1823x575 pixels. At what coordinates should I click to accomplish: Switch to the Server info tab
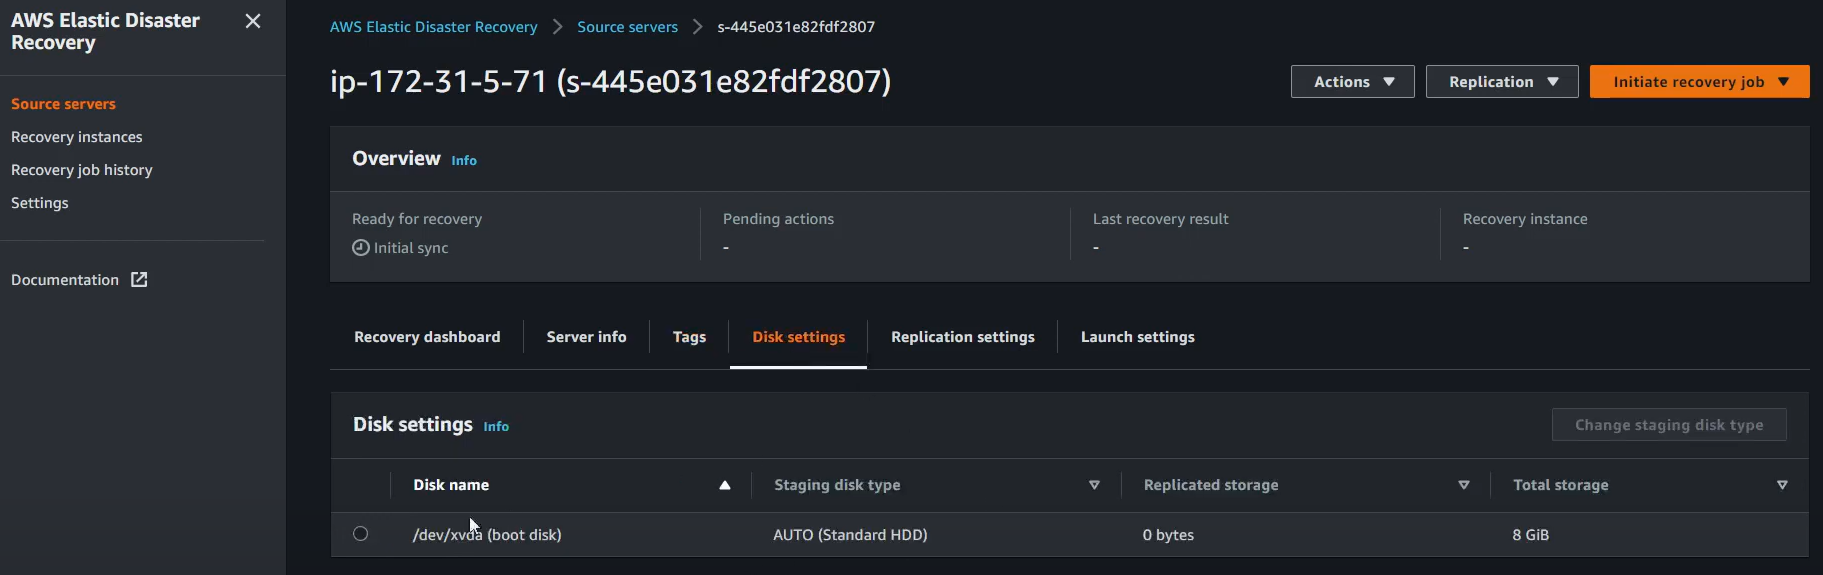tap(586, 337)
